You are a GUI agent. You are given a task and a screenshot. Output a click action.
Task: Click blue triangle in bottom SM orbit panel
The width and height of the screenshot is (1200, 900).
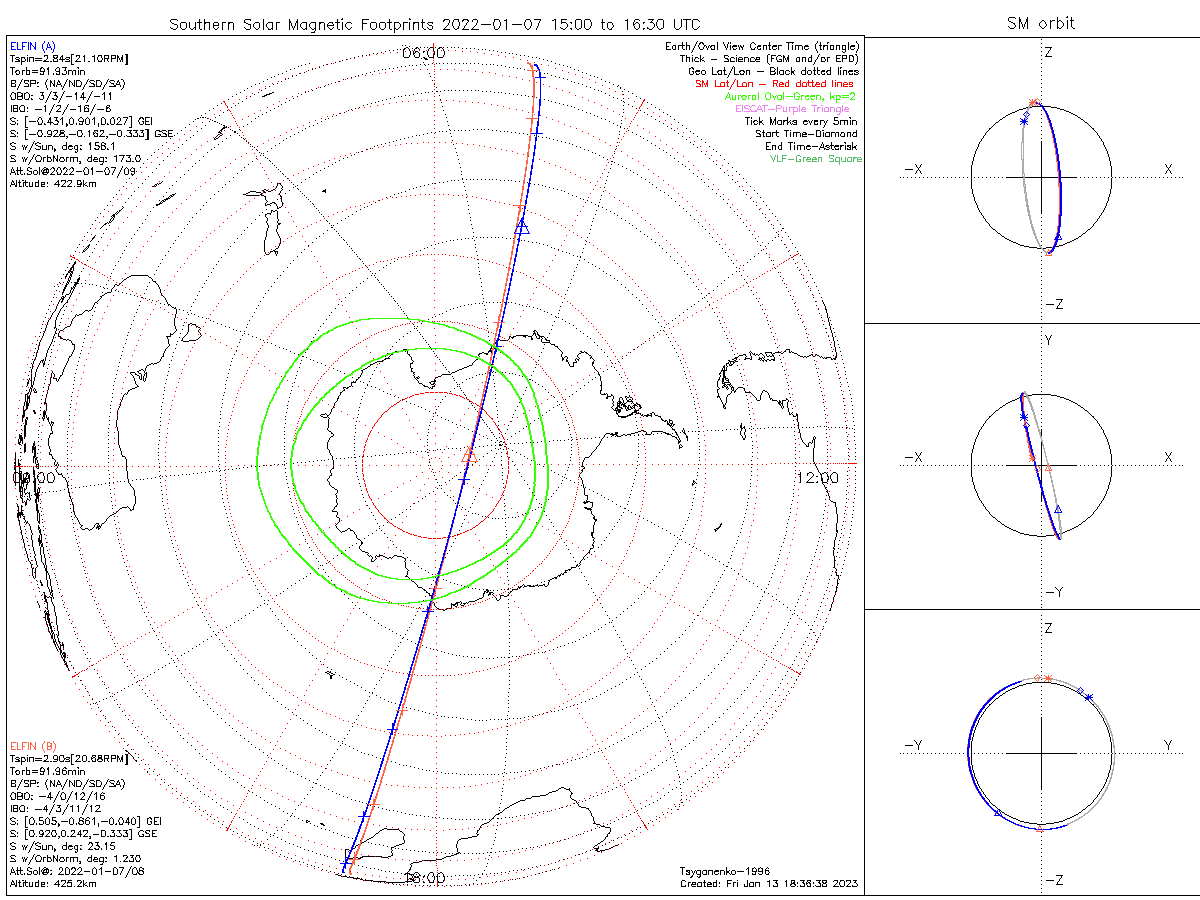998,814
